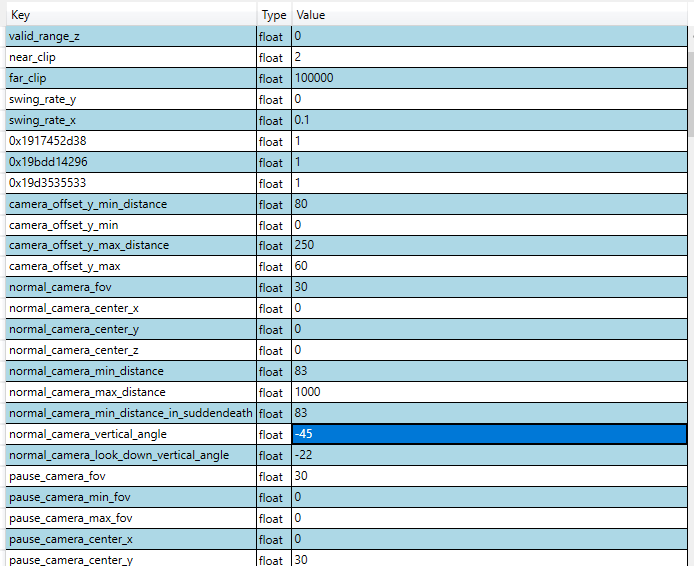The height and width of the screenshot is (566, 694).
Task: Edit the near_clip value 2
Action: (x=490, y=57)
